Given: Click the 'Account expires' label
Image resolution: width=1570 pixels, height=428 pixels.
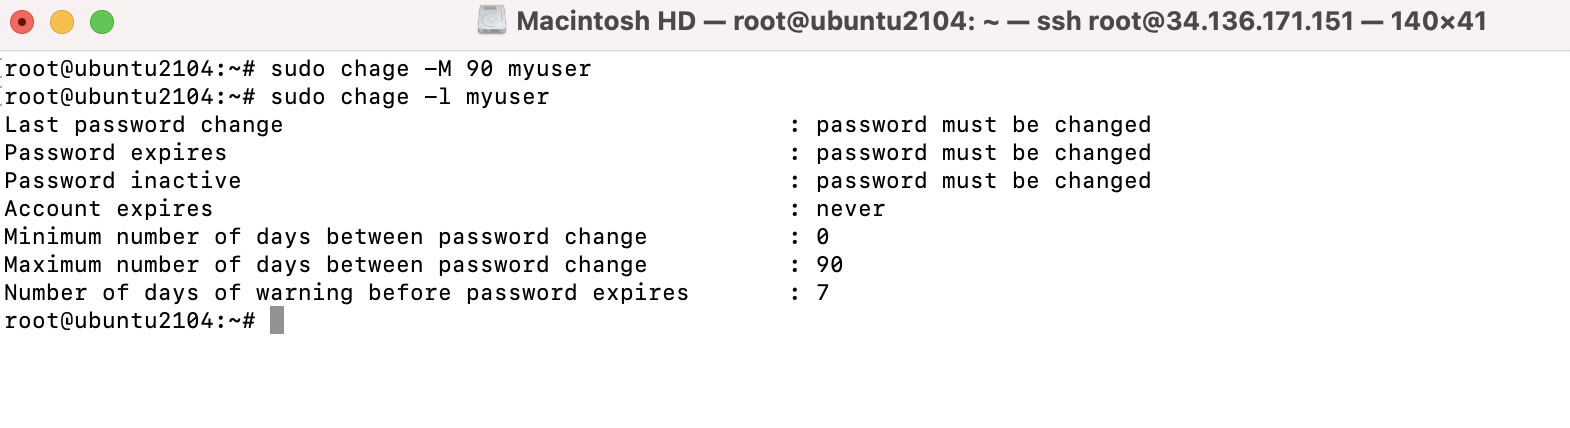Looking at the screenshot, I should pyautogui.click(x=109, y=209).
